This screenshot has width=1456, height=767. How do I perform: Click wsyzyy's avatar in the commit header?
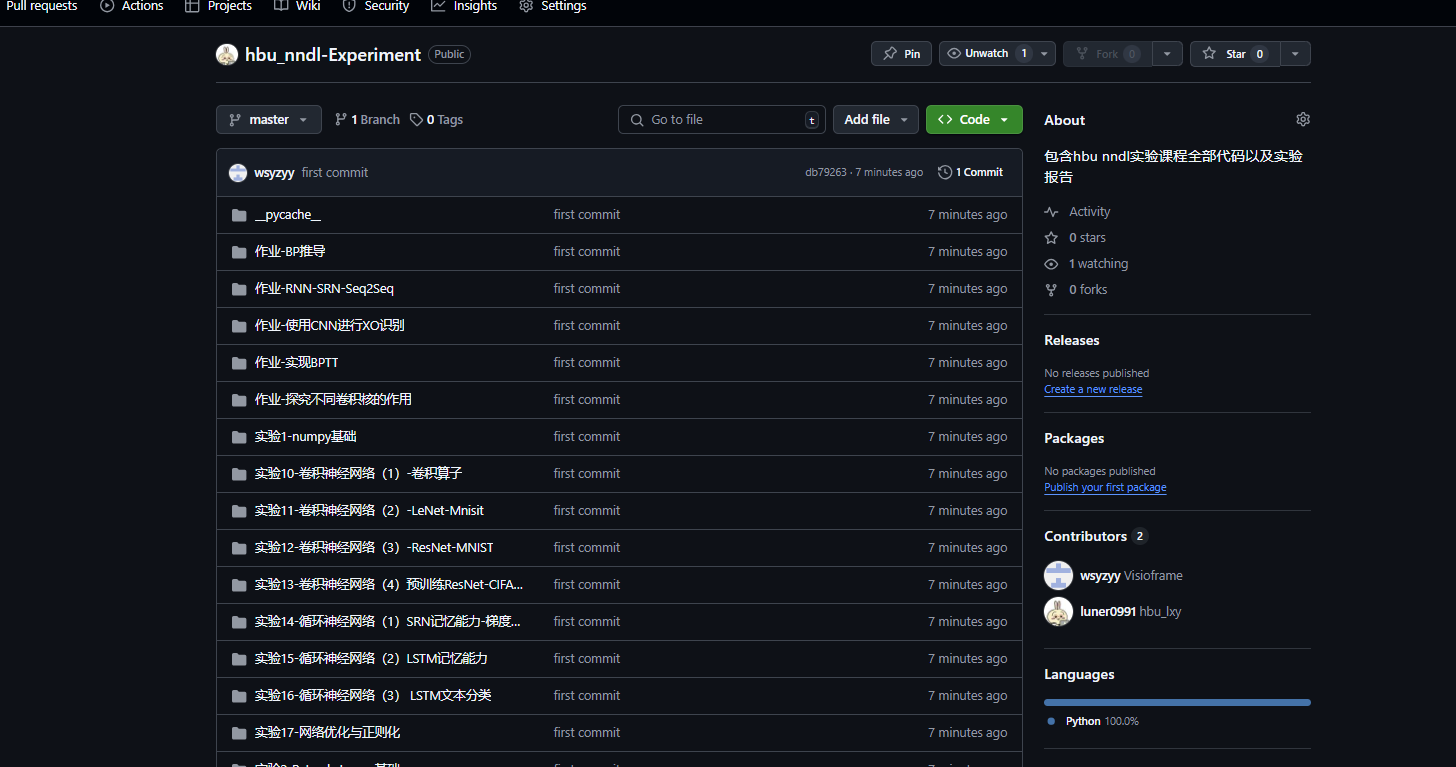(238, 172)
